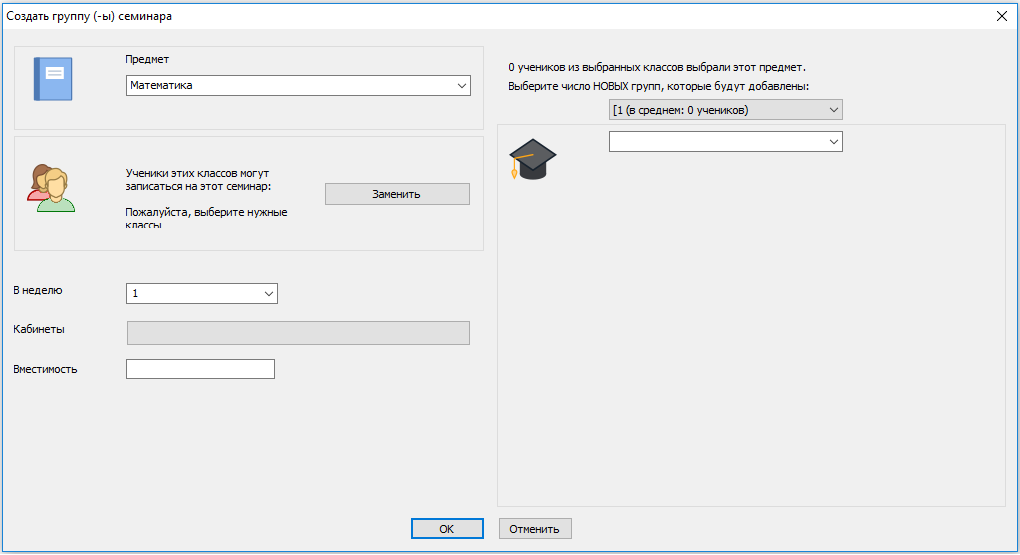Confirm the dialog with OK
The height and width of the screenshot is (555, 1020).
(447, 529)
